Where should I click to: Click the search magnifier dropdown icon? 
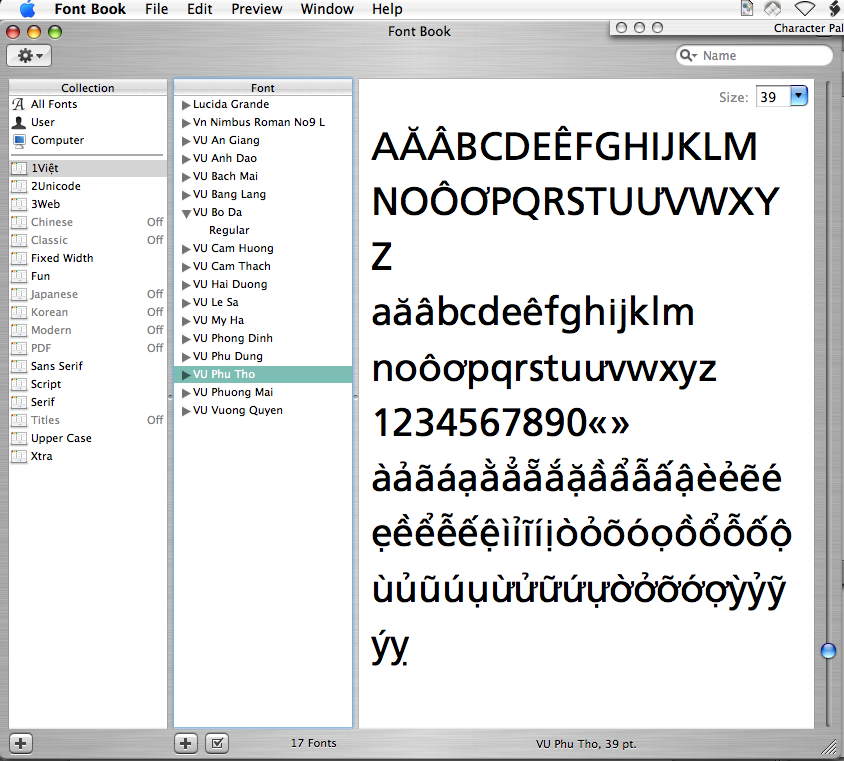pos(688,55)
